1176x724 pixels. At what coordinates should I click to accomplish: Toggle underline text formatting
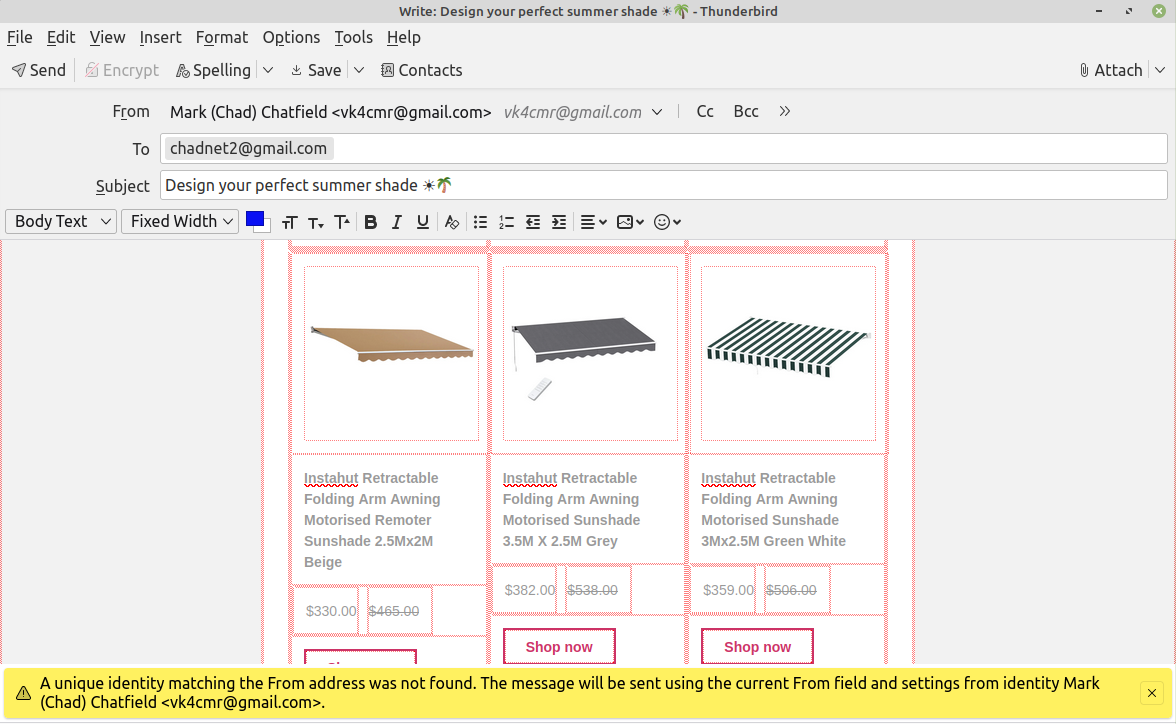pyautogui.click(x=423, y=222)
